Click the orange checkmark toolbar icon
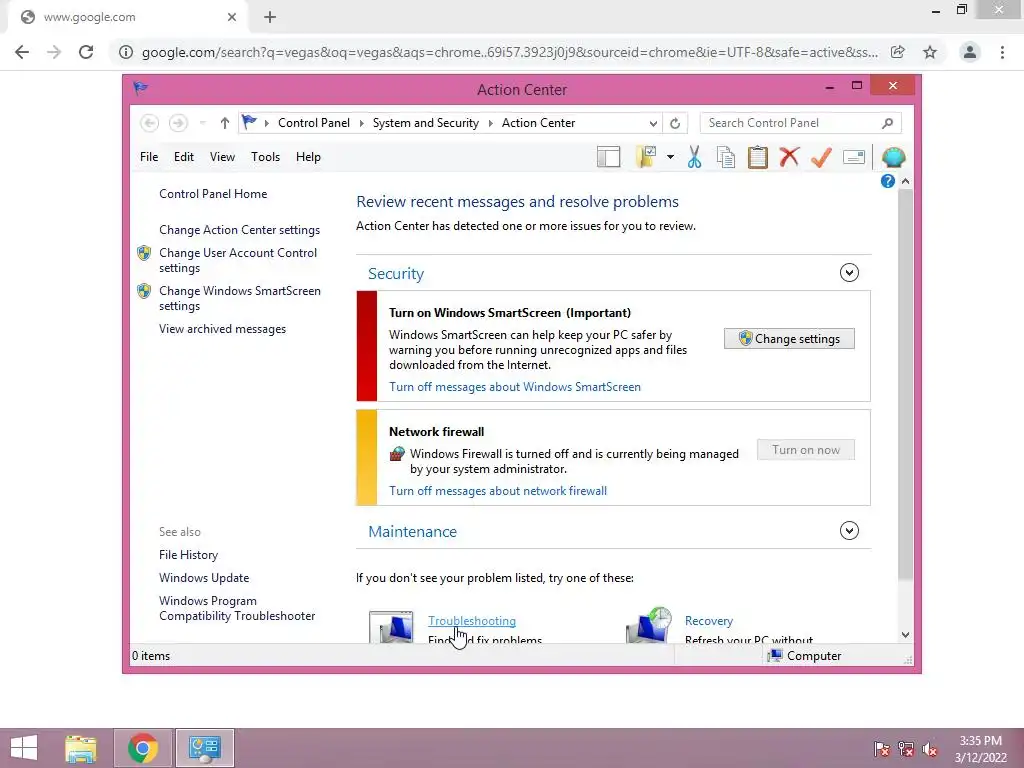The width and height of the screenshot is (1024, 768). pyautogui.click(x=821, y=157)
